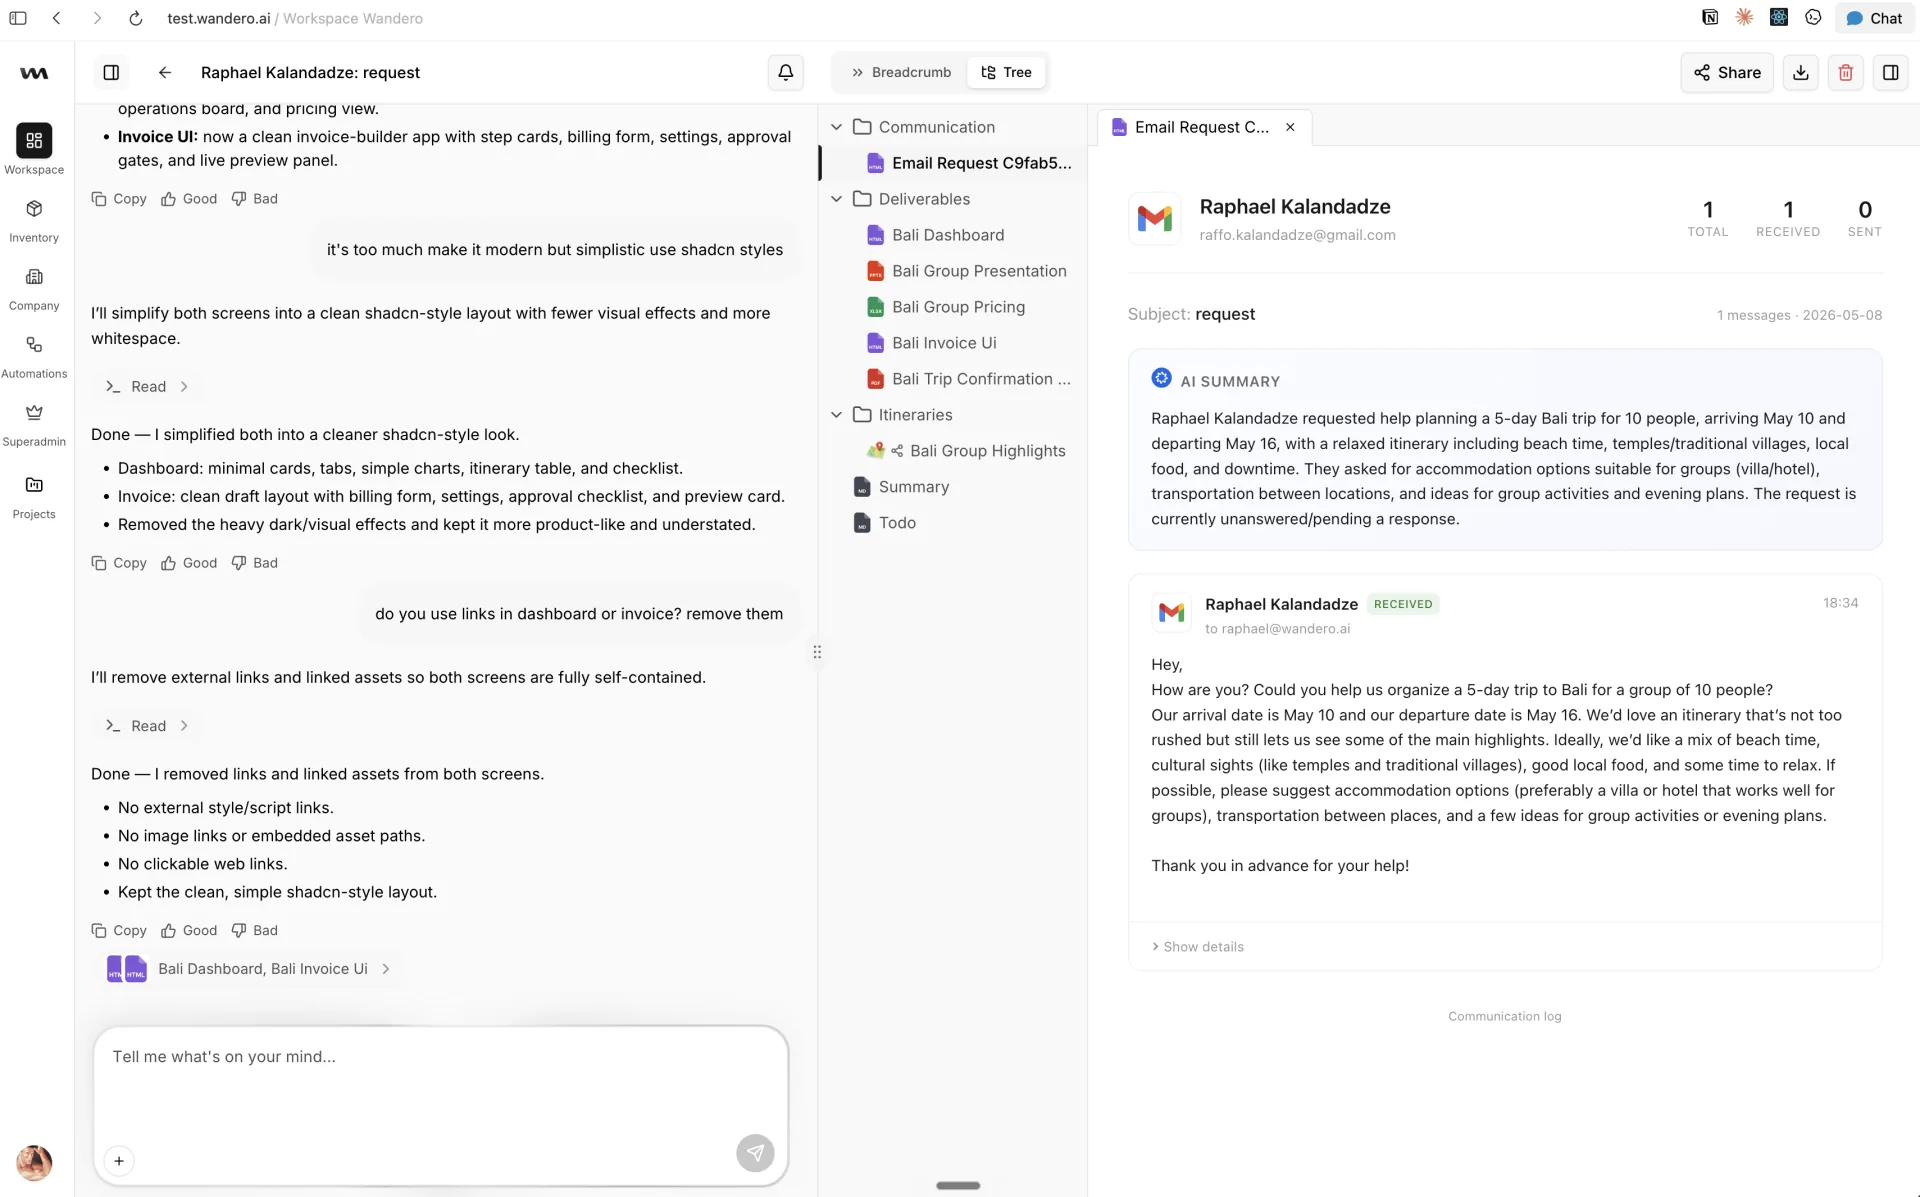This screenshot has height=1197, width=1920.
Task: Mark the shadcn simplification reply Bad
Action: (x=255, y=563)
